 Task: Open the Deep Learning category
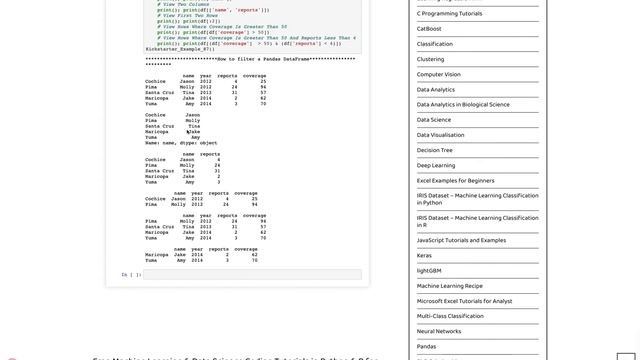coord(436,165)
